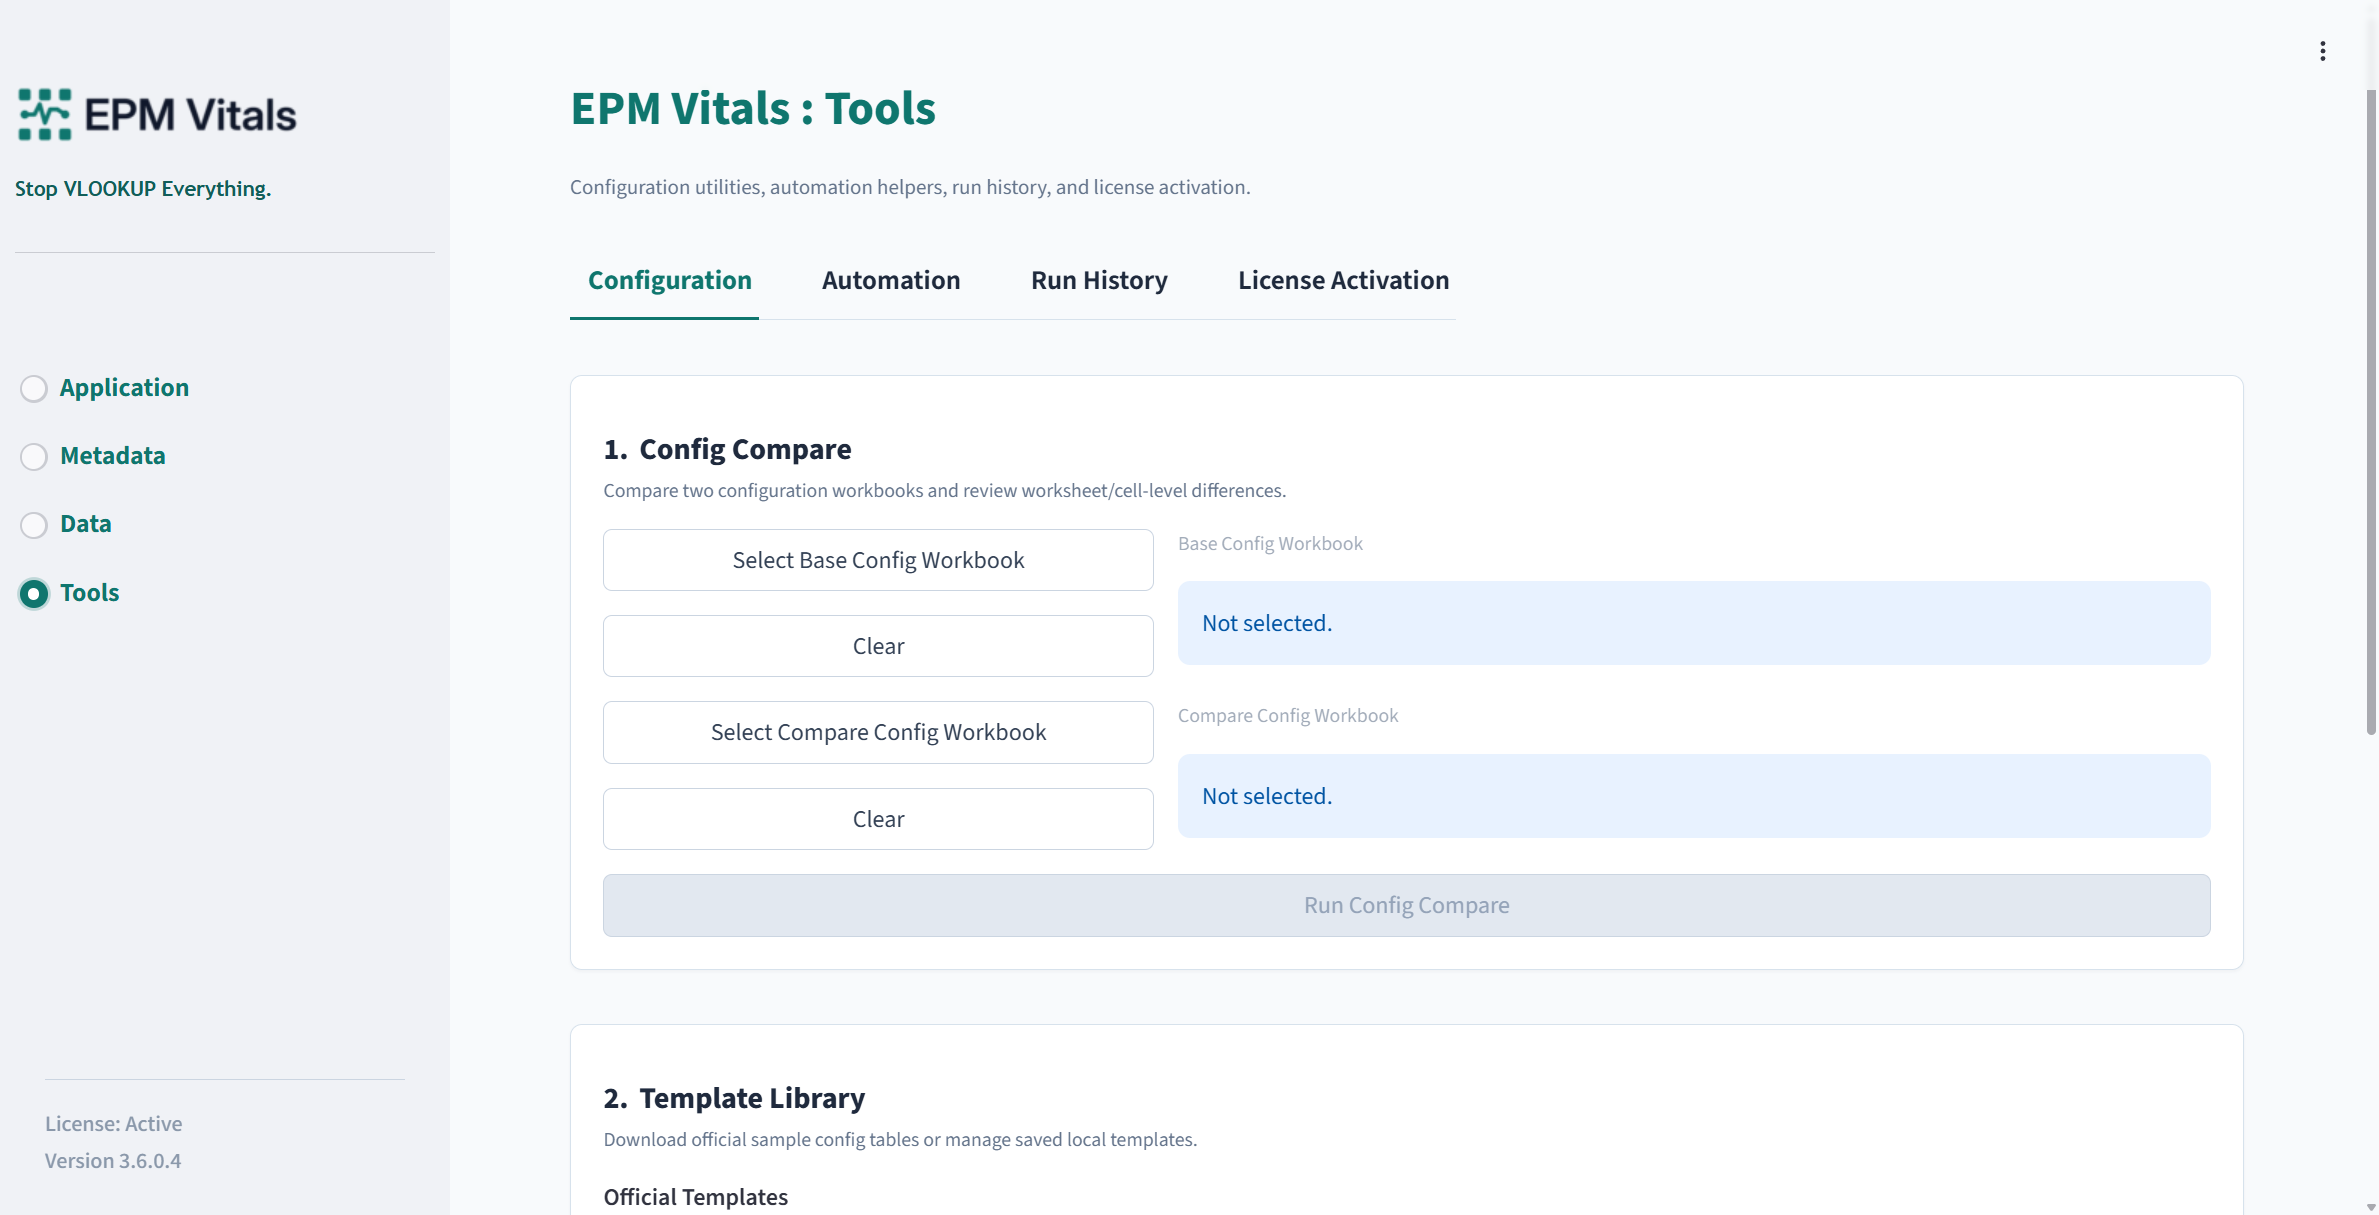Viewport: 2379px width, 1215px height.
Task: Click the '1. Config Compare' heading
Action: point(727,449)
